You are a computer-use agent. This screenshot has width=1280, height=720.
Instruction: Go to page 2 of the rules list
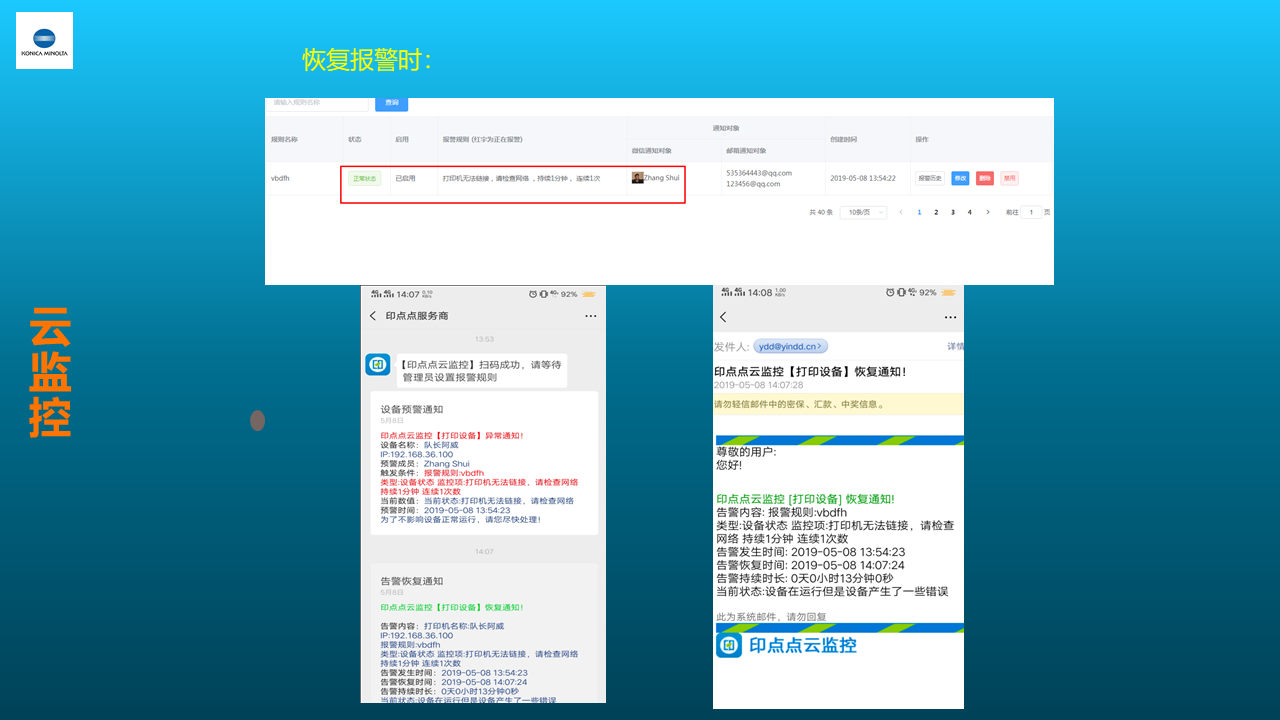pos(936,212)
